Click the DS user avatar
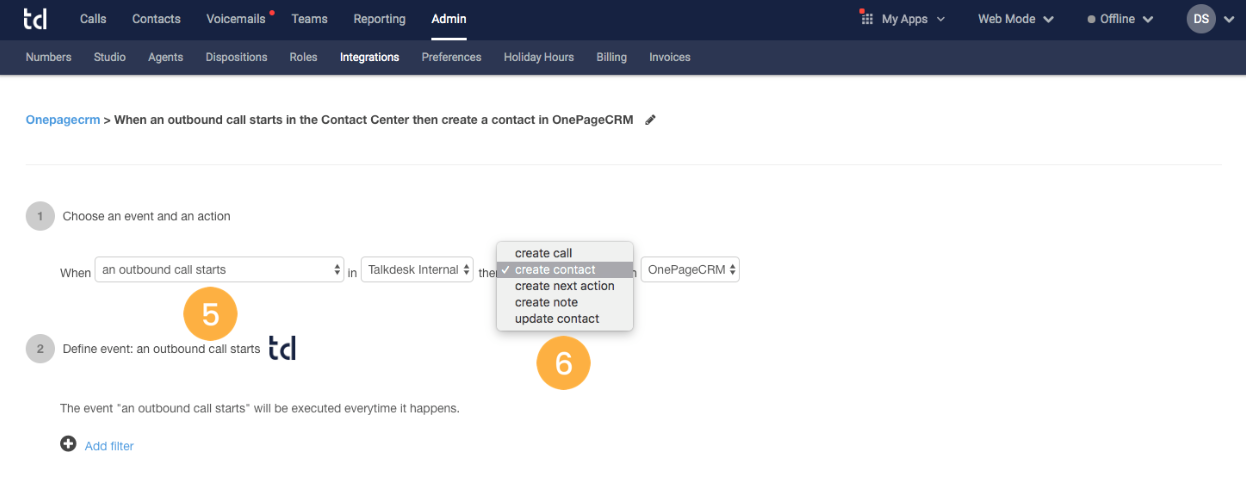 [1201, 19]
